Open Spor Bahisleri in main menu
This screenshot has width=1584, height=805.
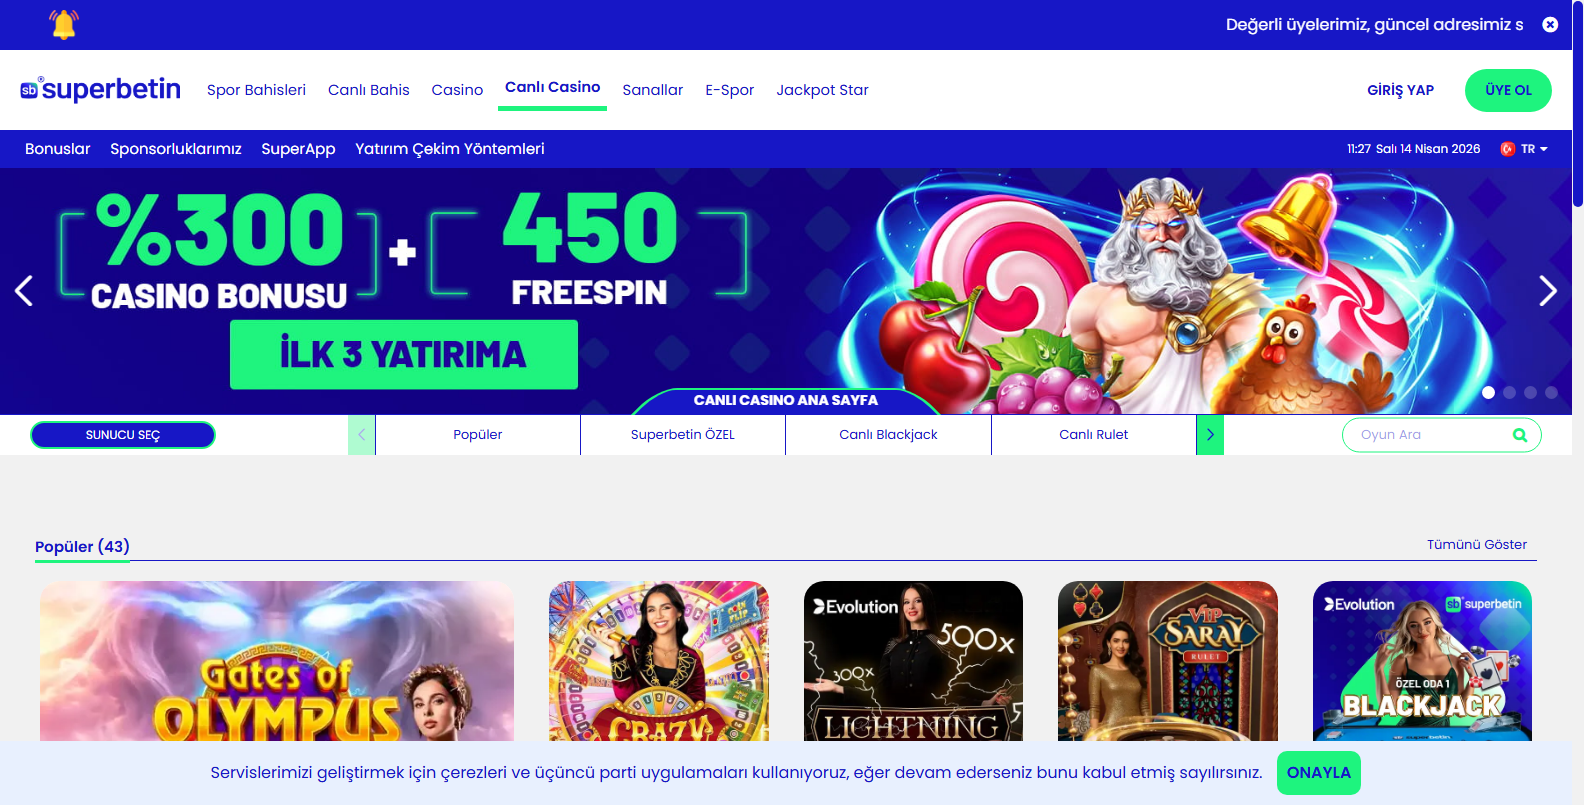pos(256,90)
